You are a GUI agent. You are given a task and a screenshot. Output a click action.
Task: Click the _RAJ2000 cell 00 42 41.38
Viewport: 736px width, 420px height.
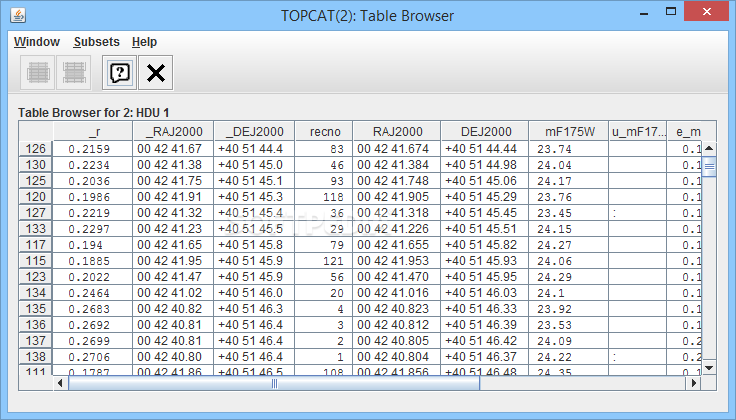173,165
